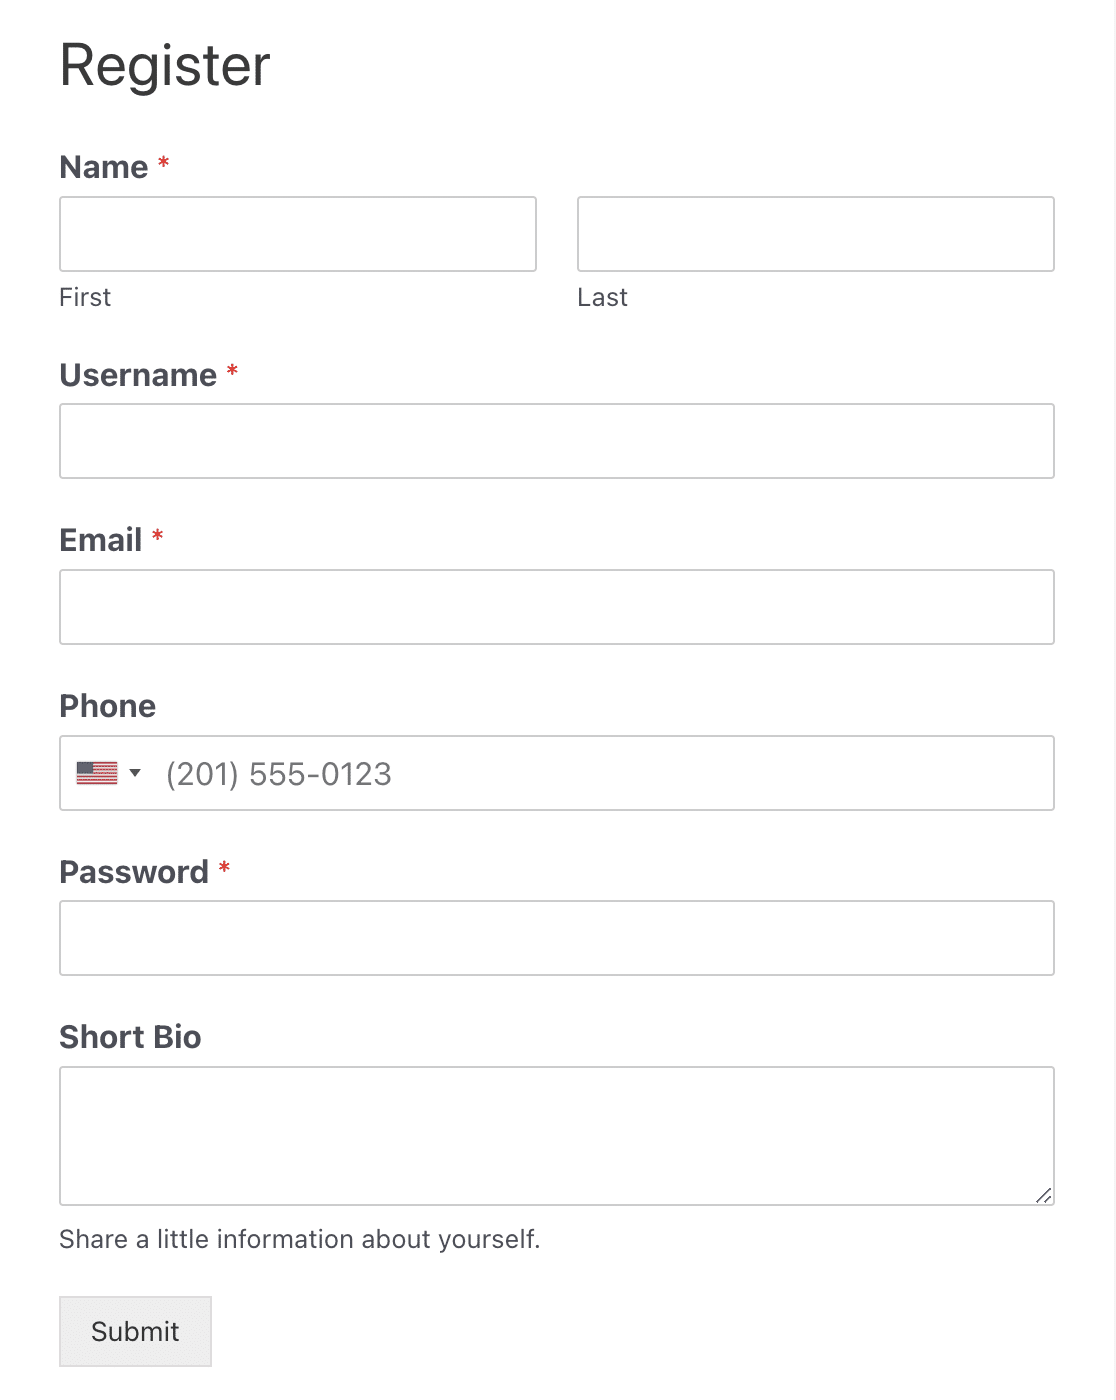Click the Last name input box
This screenshot has height=1400, width=1116.
pyautogui.click(x=815, y=234)
